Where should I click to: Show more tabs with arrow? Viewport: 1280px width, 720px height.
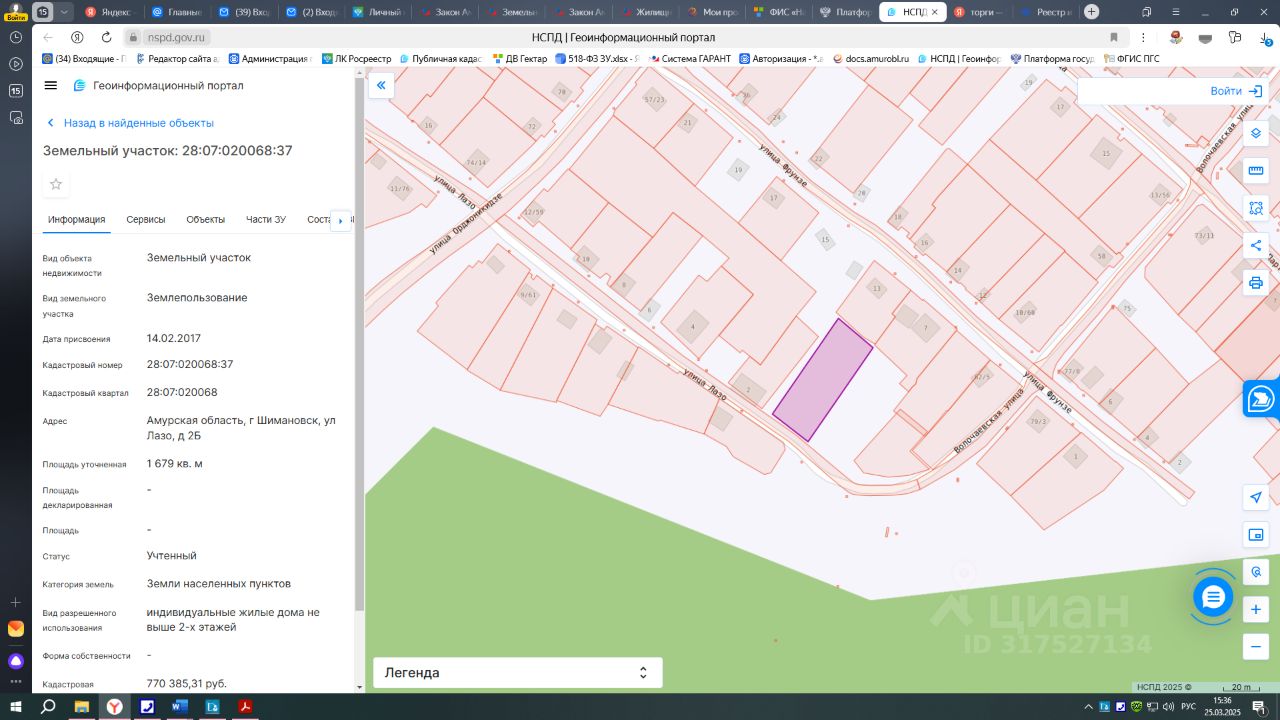[340, 220]
